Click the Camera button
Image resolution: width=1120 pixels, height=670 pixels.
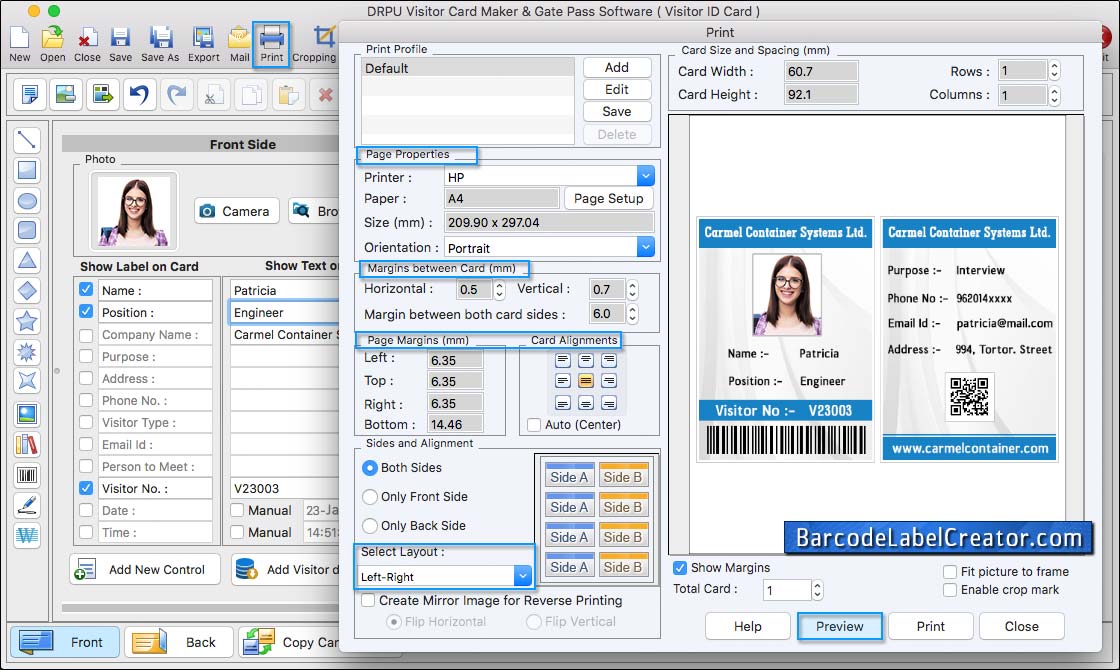pyautogui.click(x=236, y=211)
